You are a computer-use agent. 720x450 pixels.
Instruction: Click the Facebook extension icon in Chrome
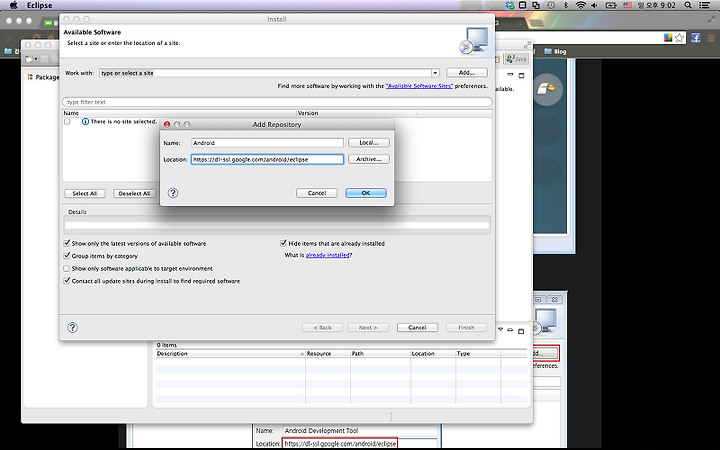696,38
